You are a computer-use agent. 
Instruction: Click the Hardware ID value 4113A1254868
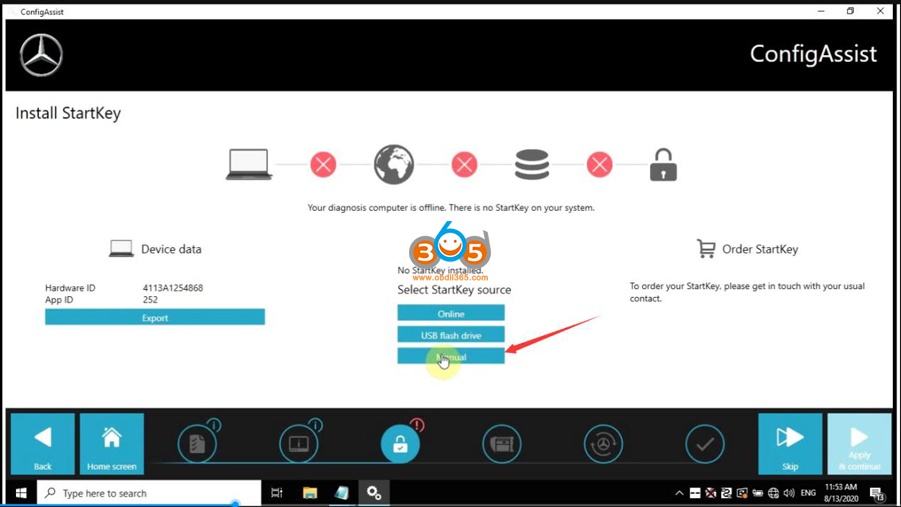tap(173, 288)
